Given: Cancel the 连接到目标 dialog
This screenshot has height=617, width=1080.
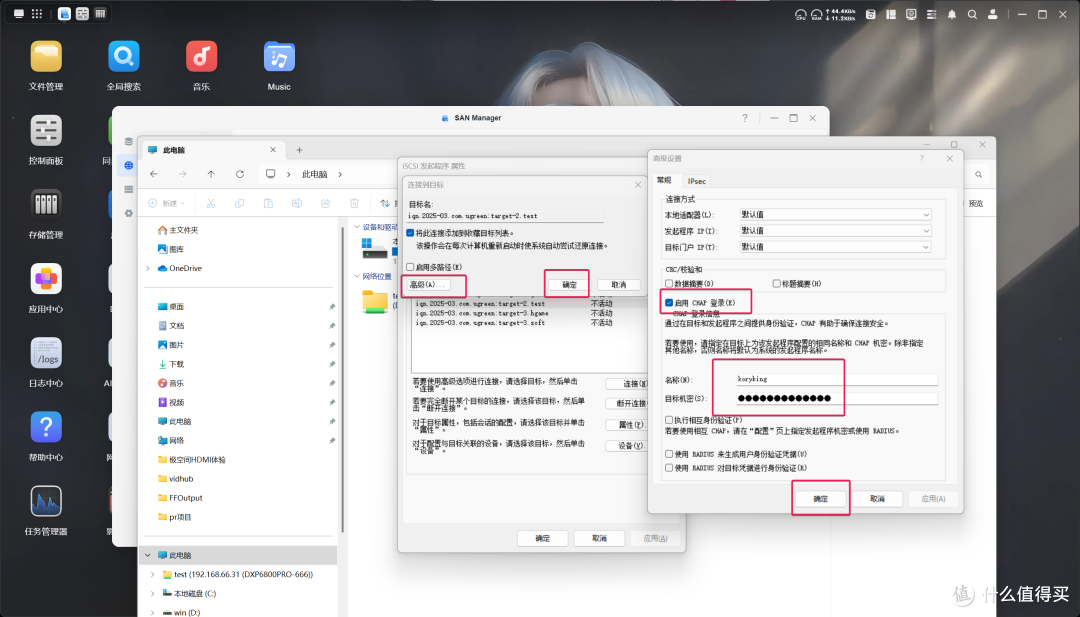Looking at the screenshot, I should point(619,284).
